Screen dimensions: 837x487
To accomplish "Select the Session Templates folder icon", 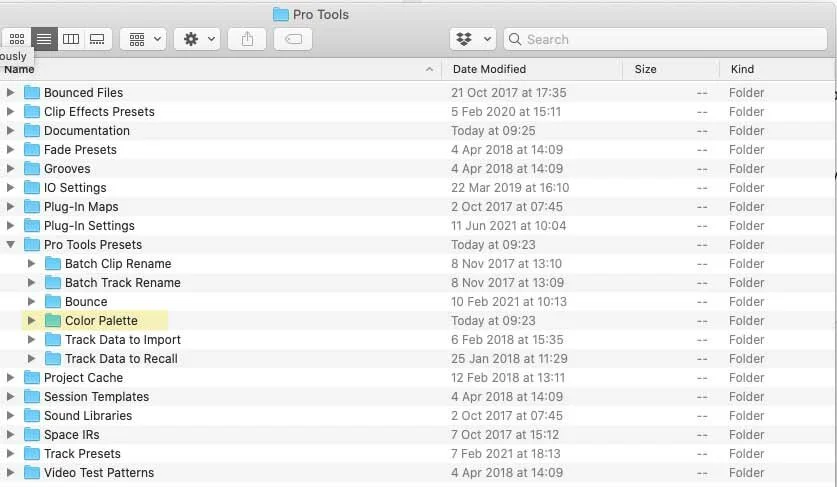I will [32, 396].
